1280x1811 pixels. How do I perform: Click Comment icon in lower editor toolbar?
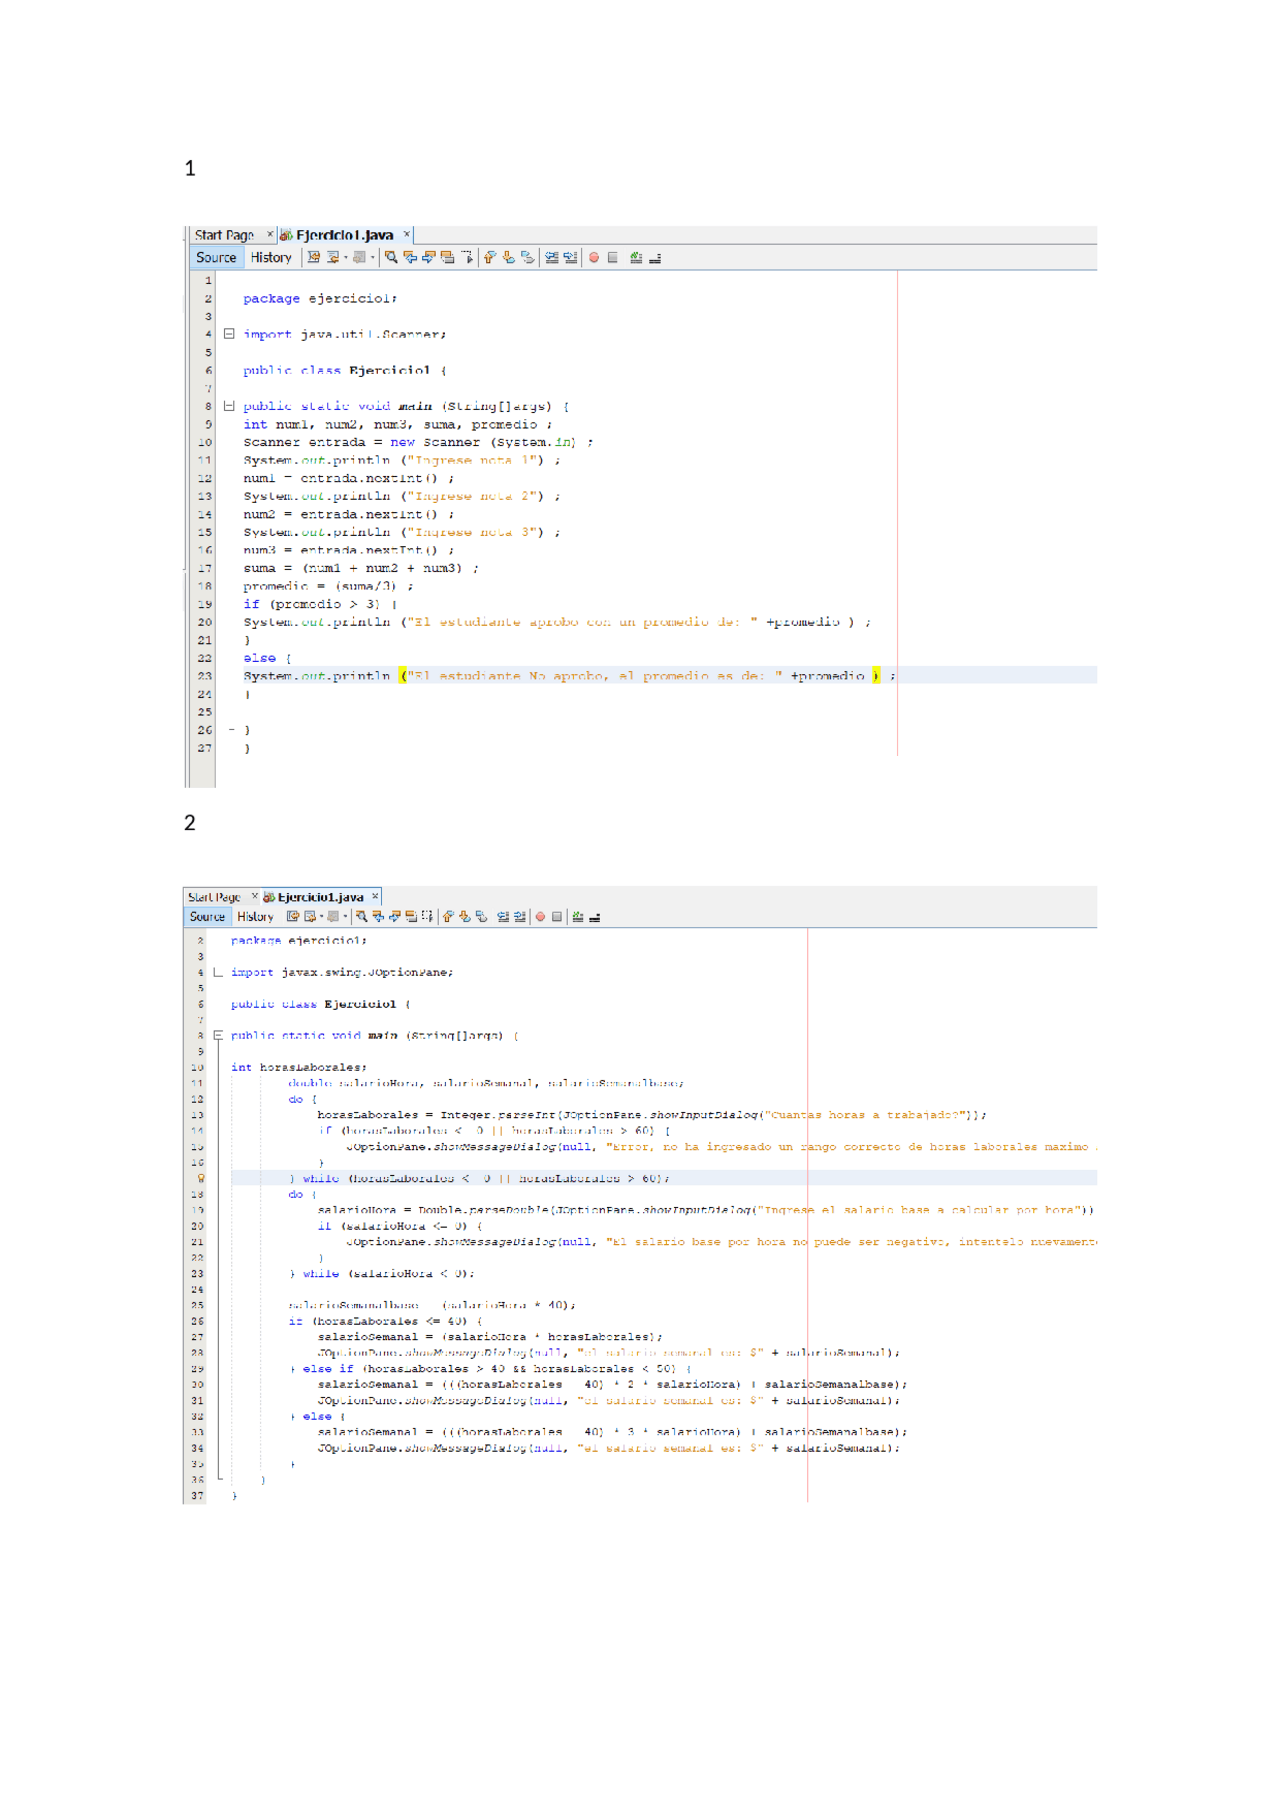(x=577, y=917)
